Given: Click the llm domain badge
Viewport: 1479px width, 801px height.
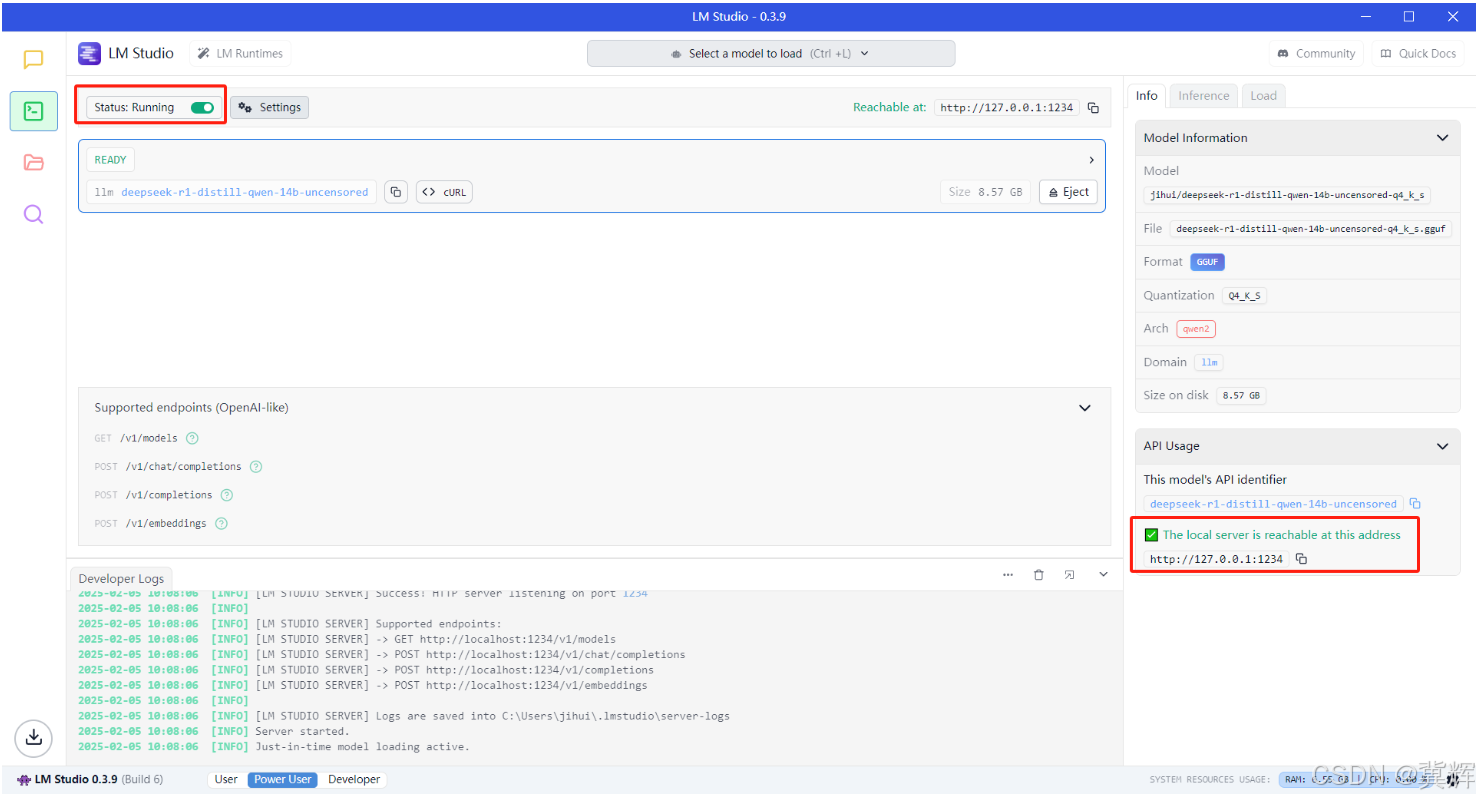Looking at the screenshot, I should click(x=1209, y=362).
